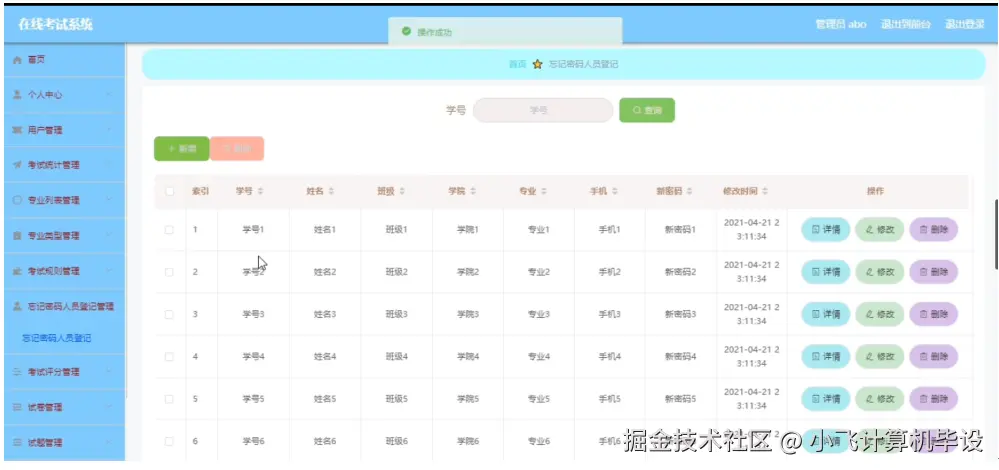The width and height of the screenshot is (999, 470).
Task: Expand the 用户管理 chevron in sidebar
Action: 108,130
